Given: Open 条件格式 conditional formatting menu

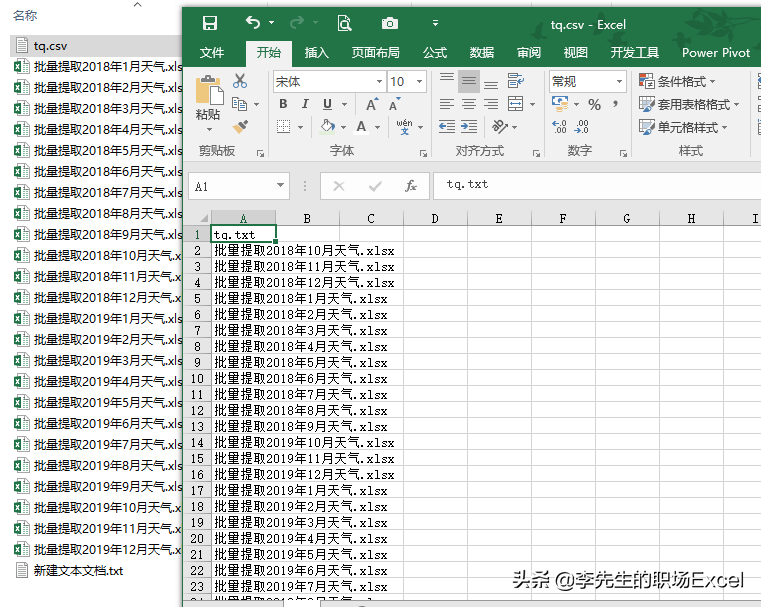Looking at the screenshot, I should click(677, 82).
